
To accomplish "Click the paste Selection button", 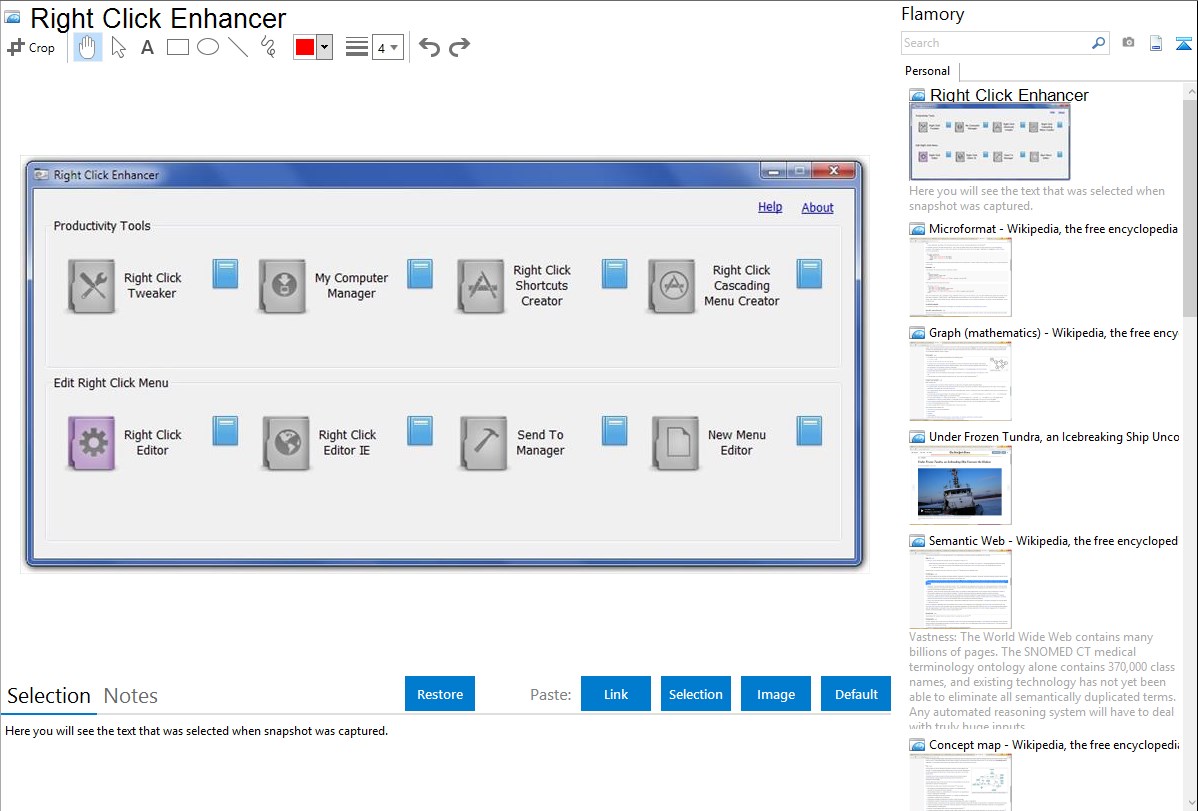I will coord(696,693).
